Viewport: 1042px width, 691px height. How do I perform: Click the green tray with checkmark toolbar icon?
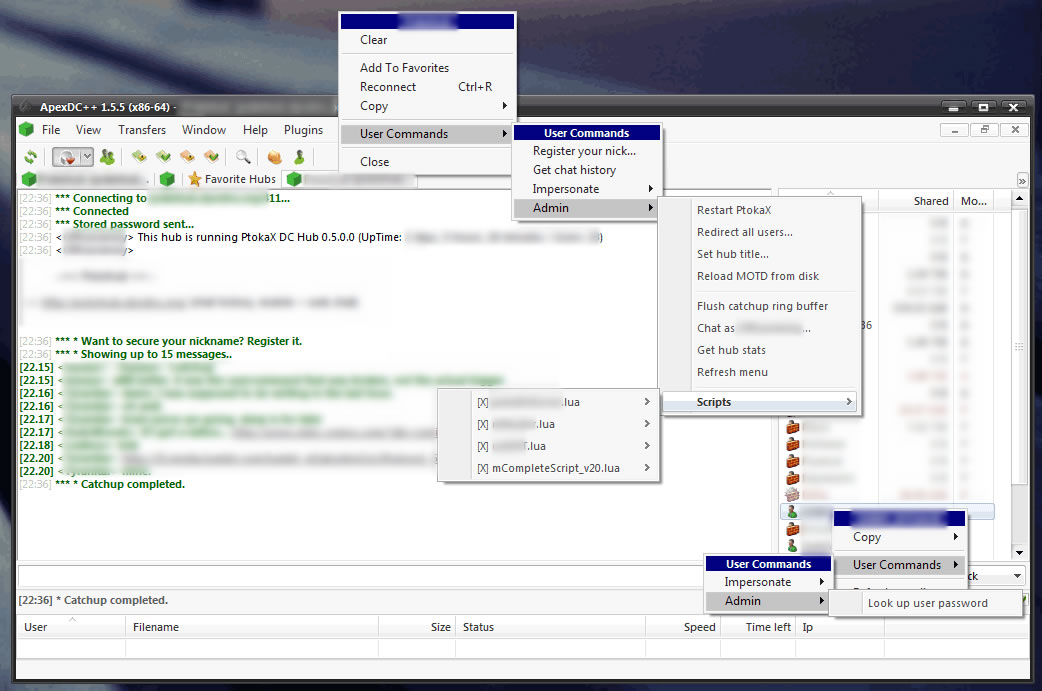click(x=163, y=157)
